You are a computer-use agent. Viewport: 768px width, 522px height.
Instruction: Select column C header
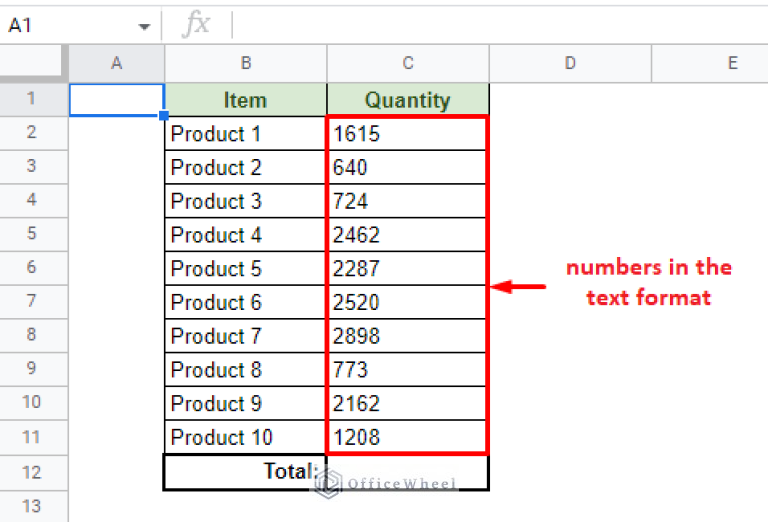[x=408, y=64]
